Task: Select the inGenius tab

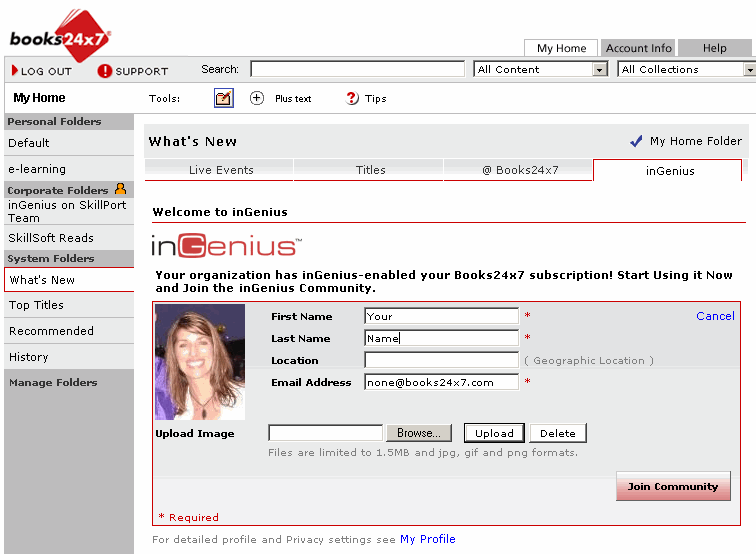Action: [x=668, y=171]
